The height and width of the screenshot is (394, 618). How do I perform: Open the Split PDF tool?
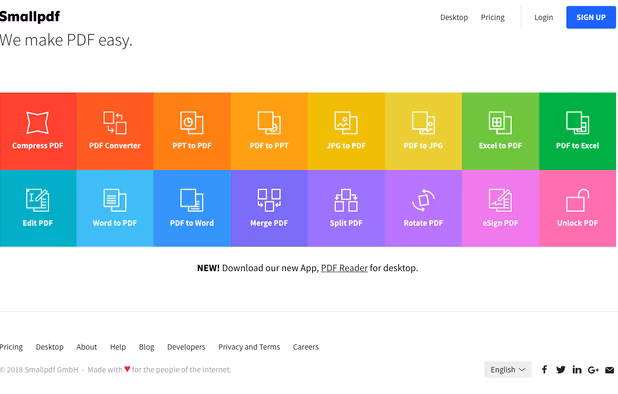[346, 208]
